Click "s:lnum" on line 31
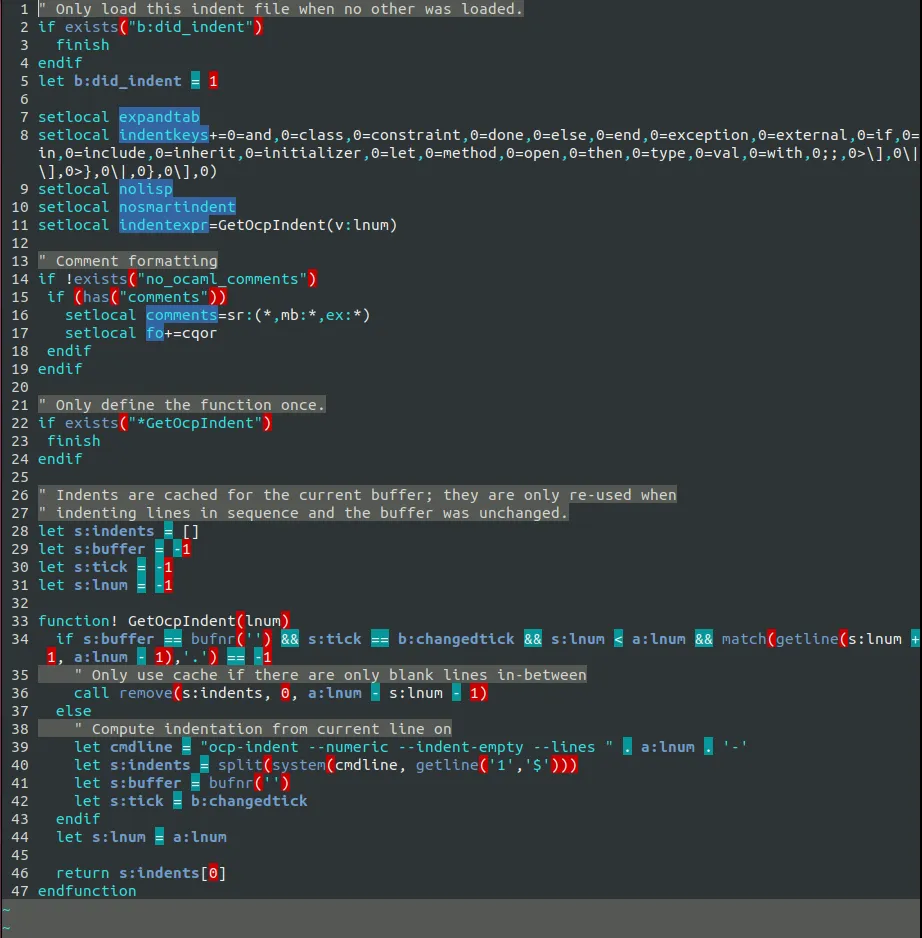 pos(101,584)
